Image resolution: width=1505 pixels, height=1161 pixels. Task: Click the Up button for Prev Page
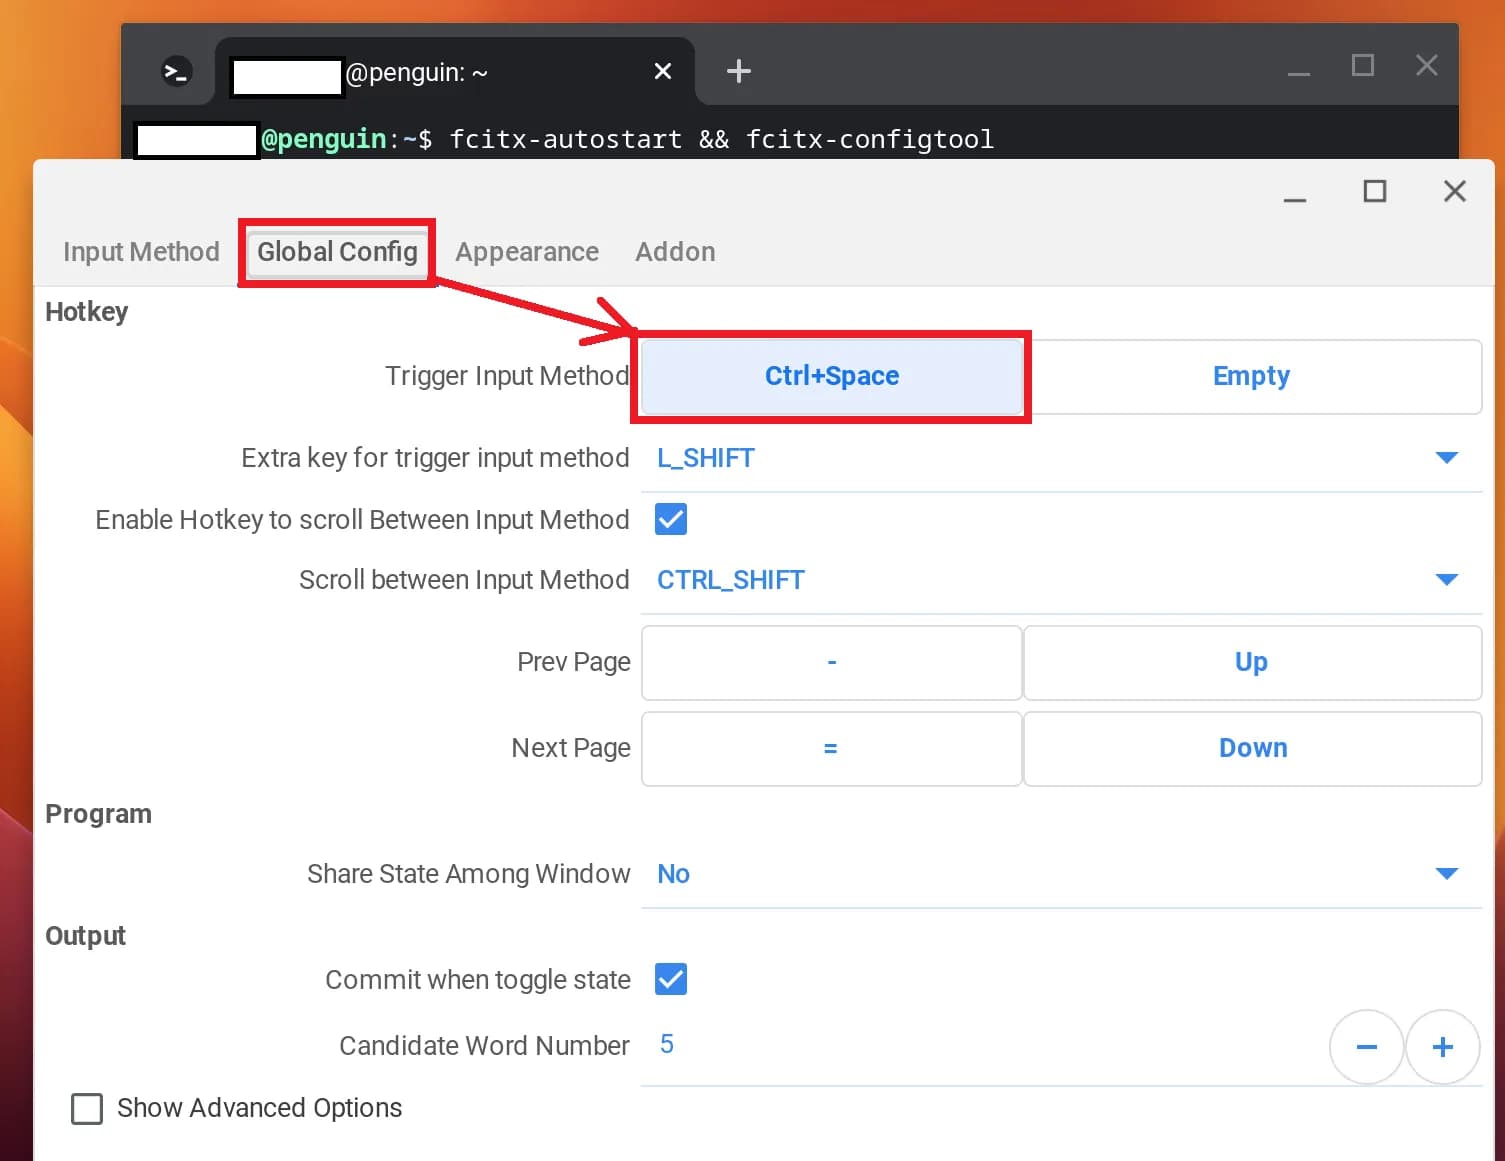1251,662
